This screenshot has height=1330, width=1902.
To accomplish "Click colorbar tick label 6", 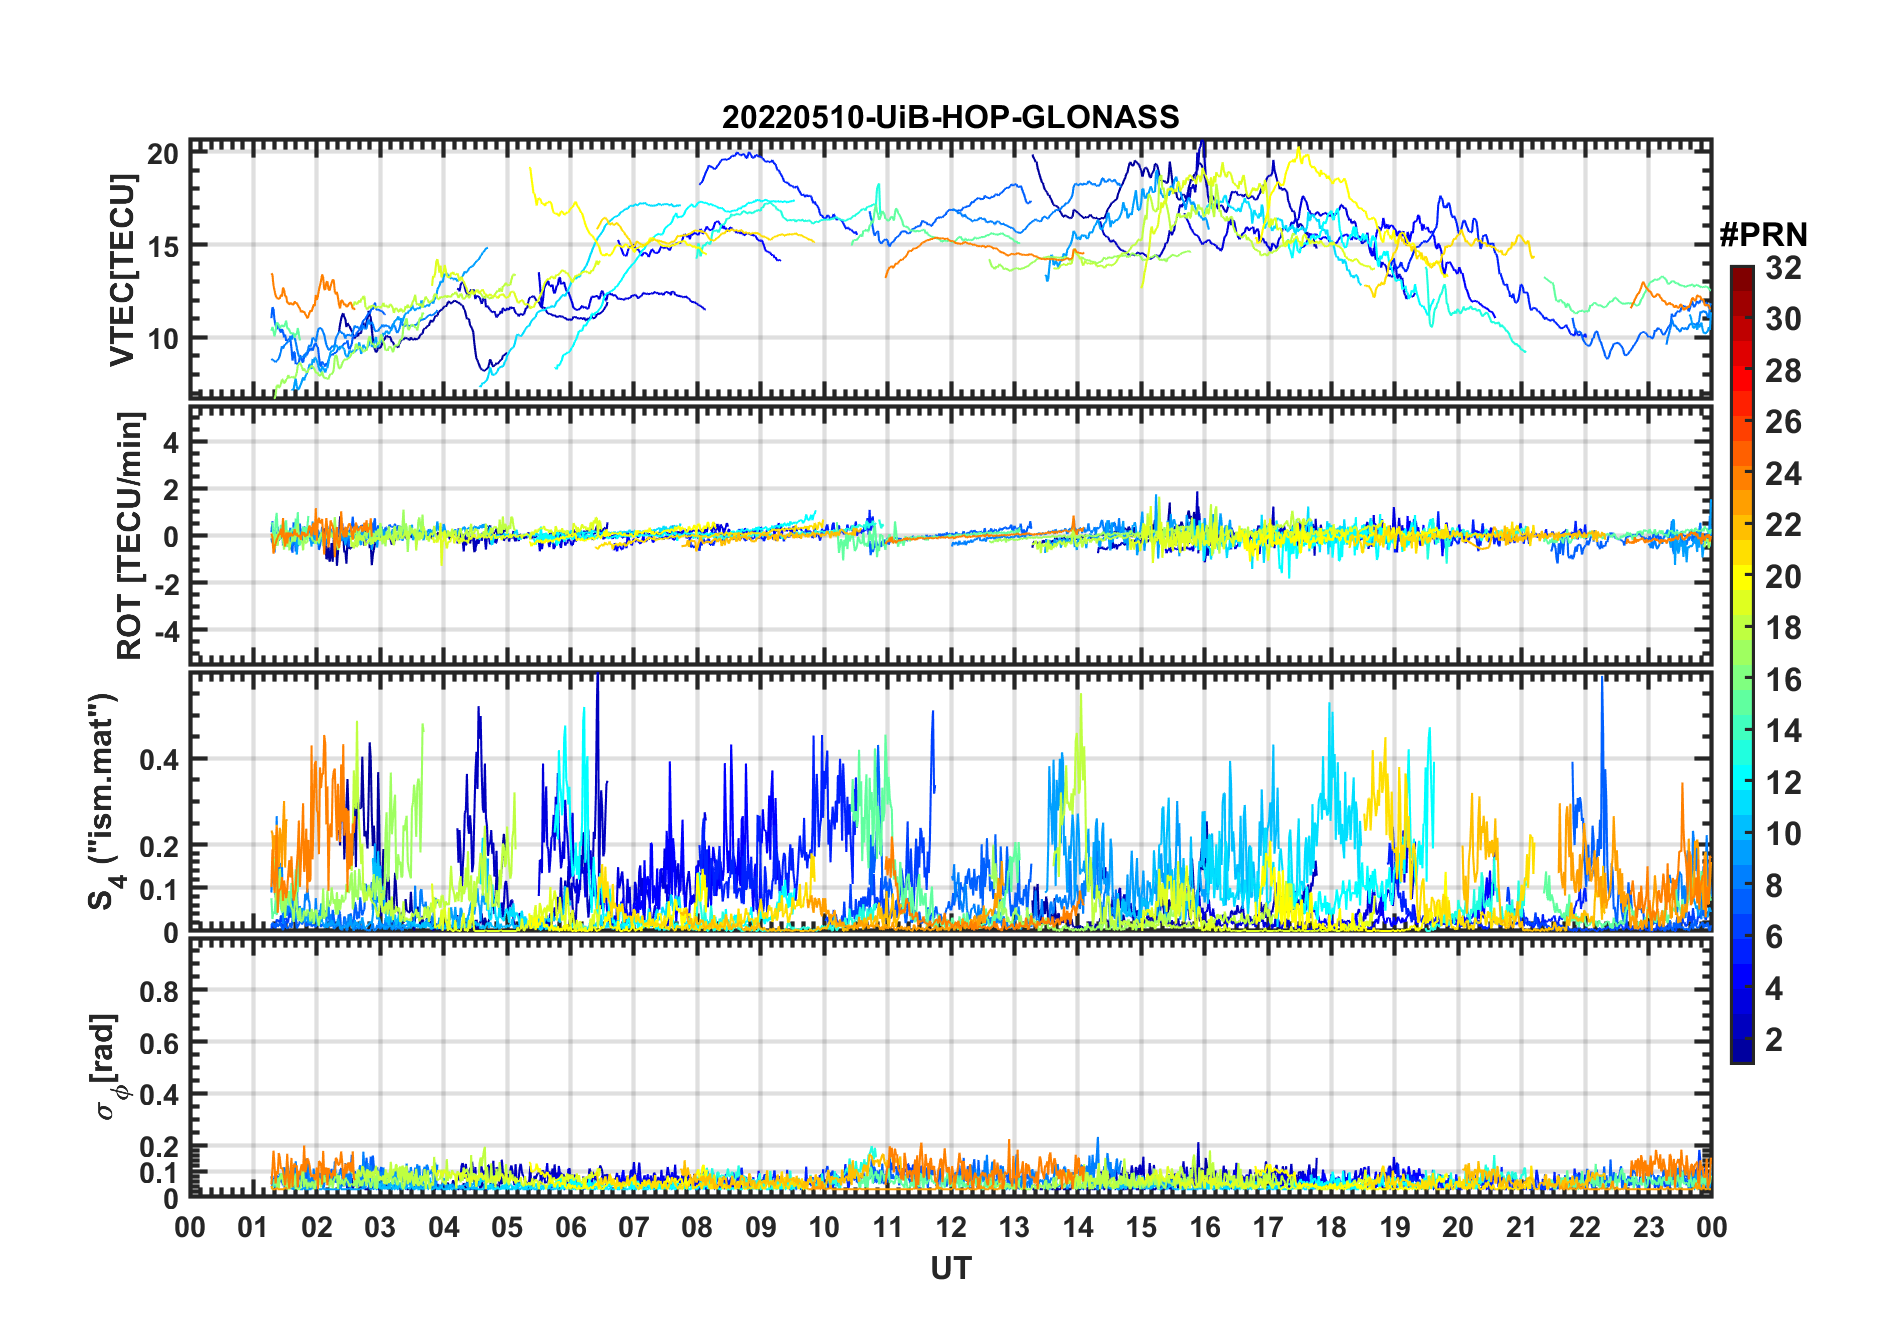I will coord(1774,937).
